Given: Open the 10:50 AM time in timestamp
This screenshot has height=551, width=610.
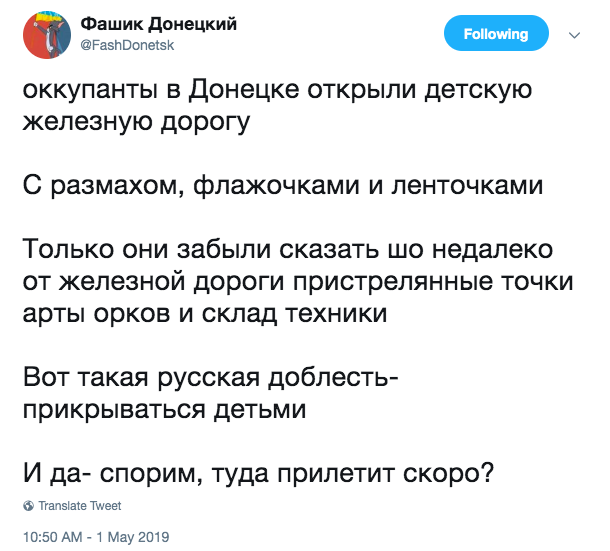Looking at the screenshot, I should [x=53, y=537].
